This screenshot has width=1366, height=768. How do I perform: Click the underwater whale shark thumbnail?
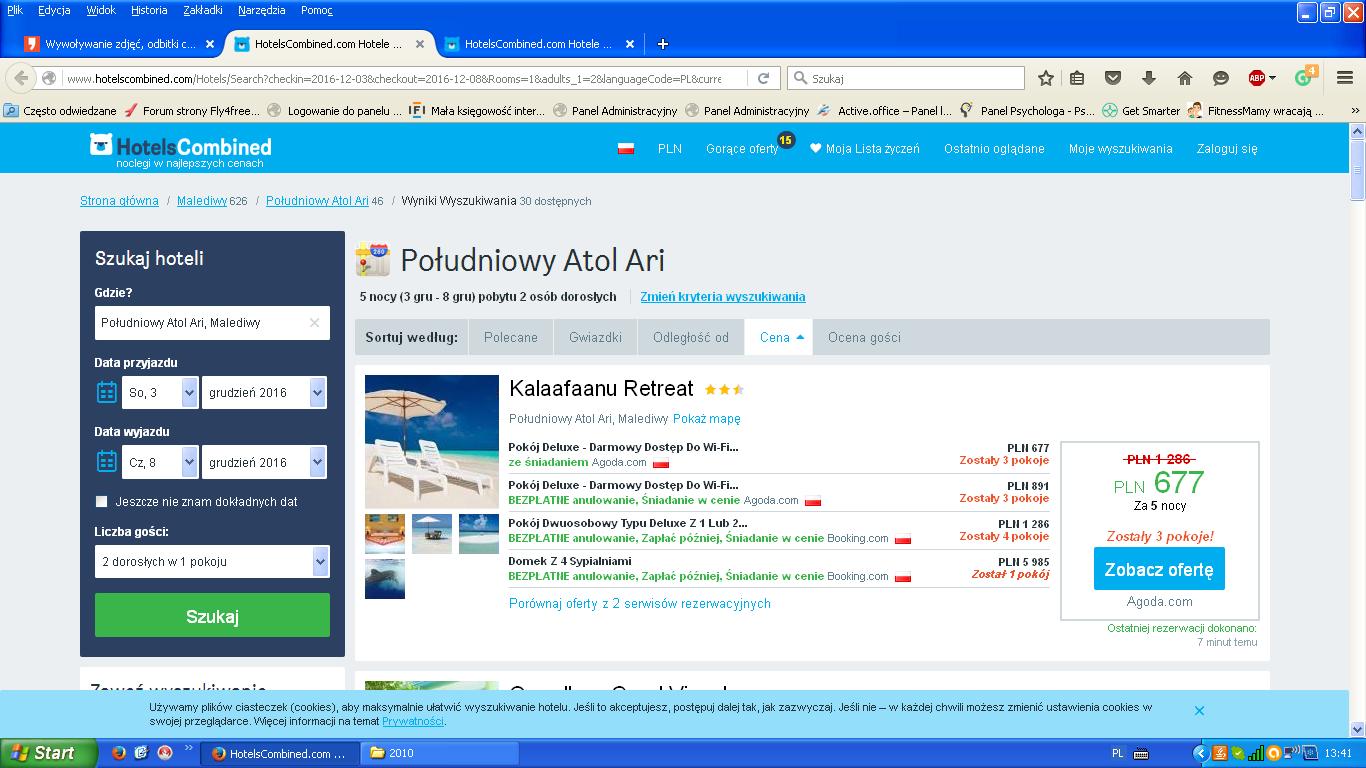(385, 579)
